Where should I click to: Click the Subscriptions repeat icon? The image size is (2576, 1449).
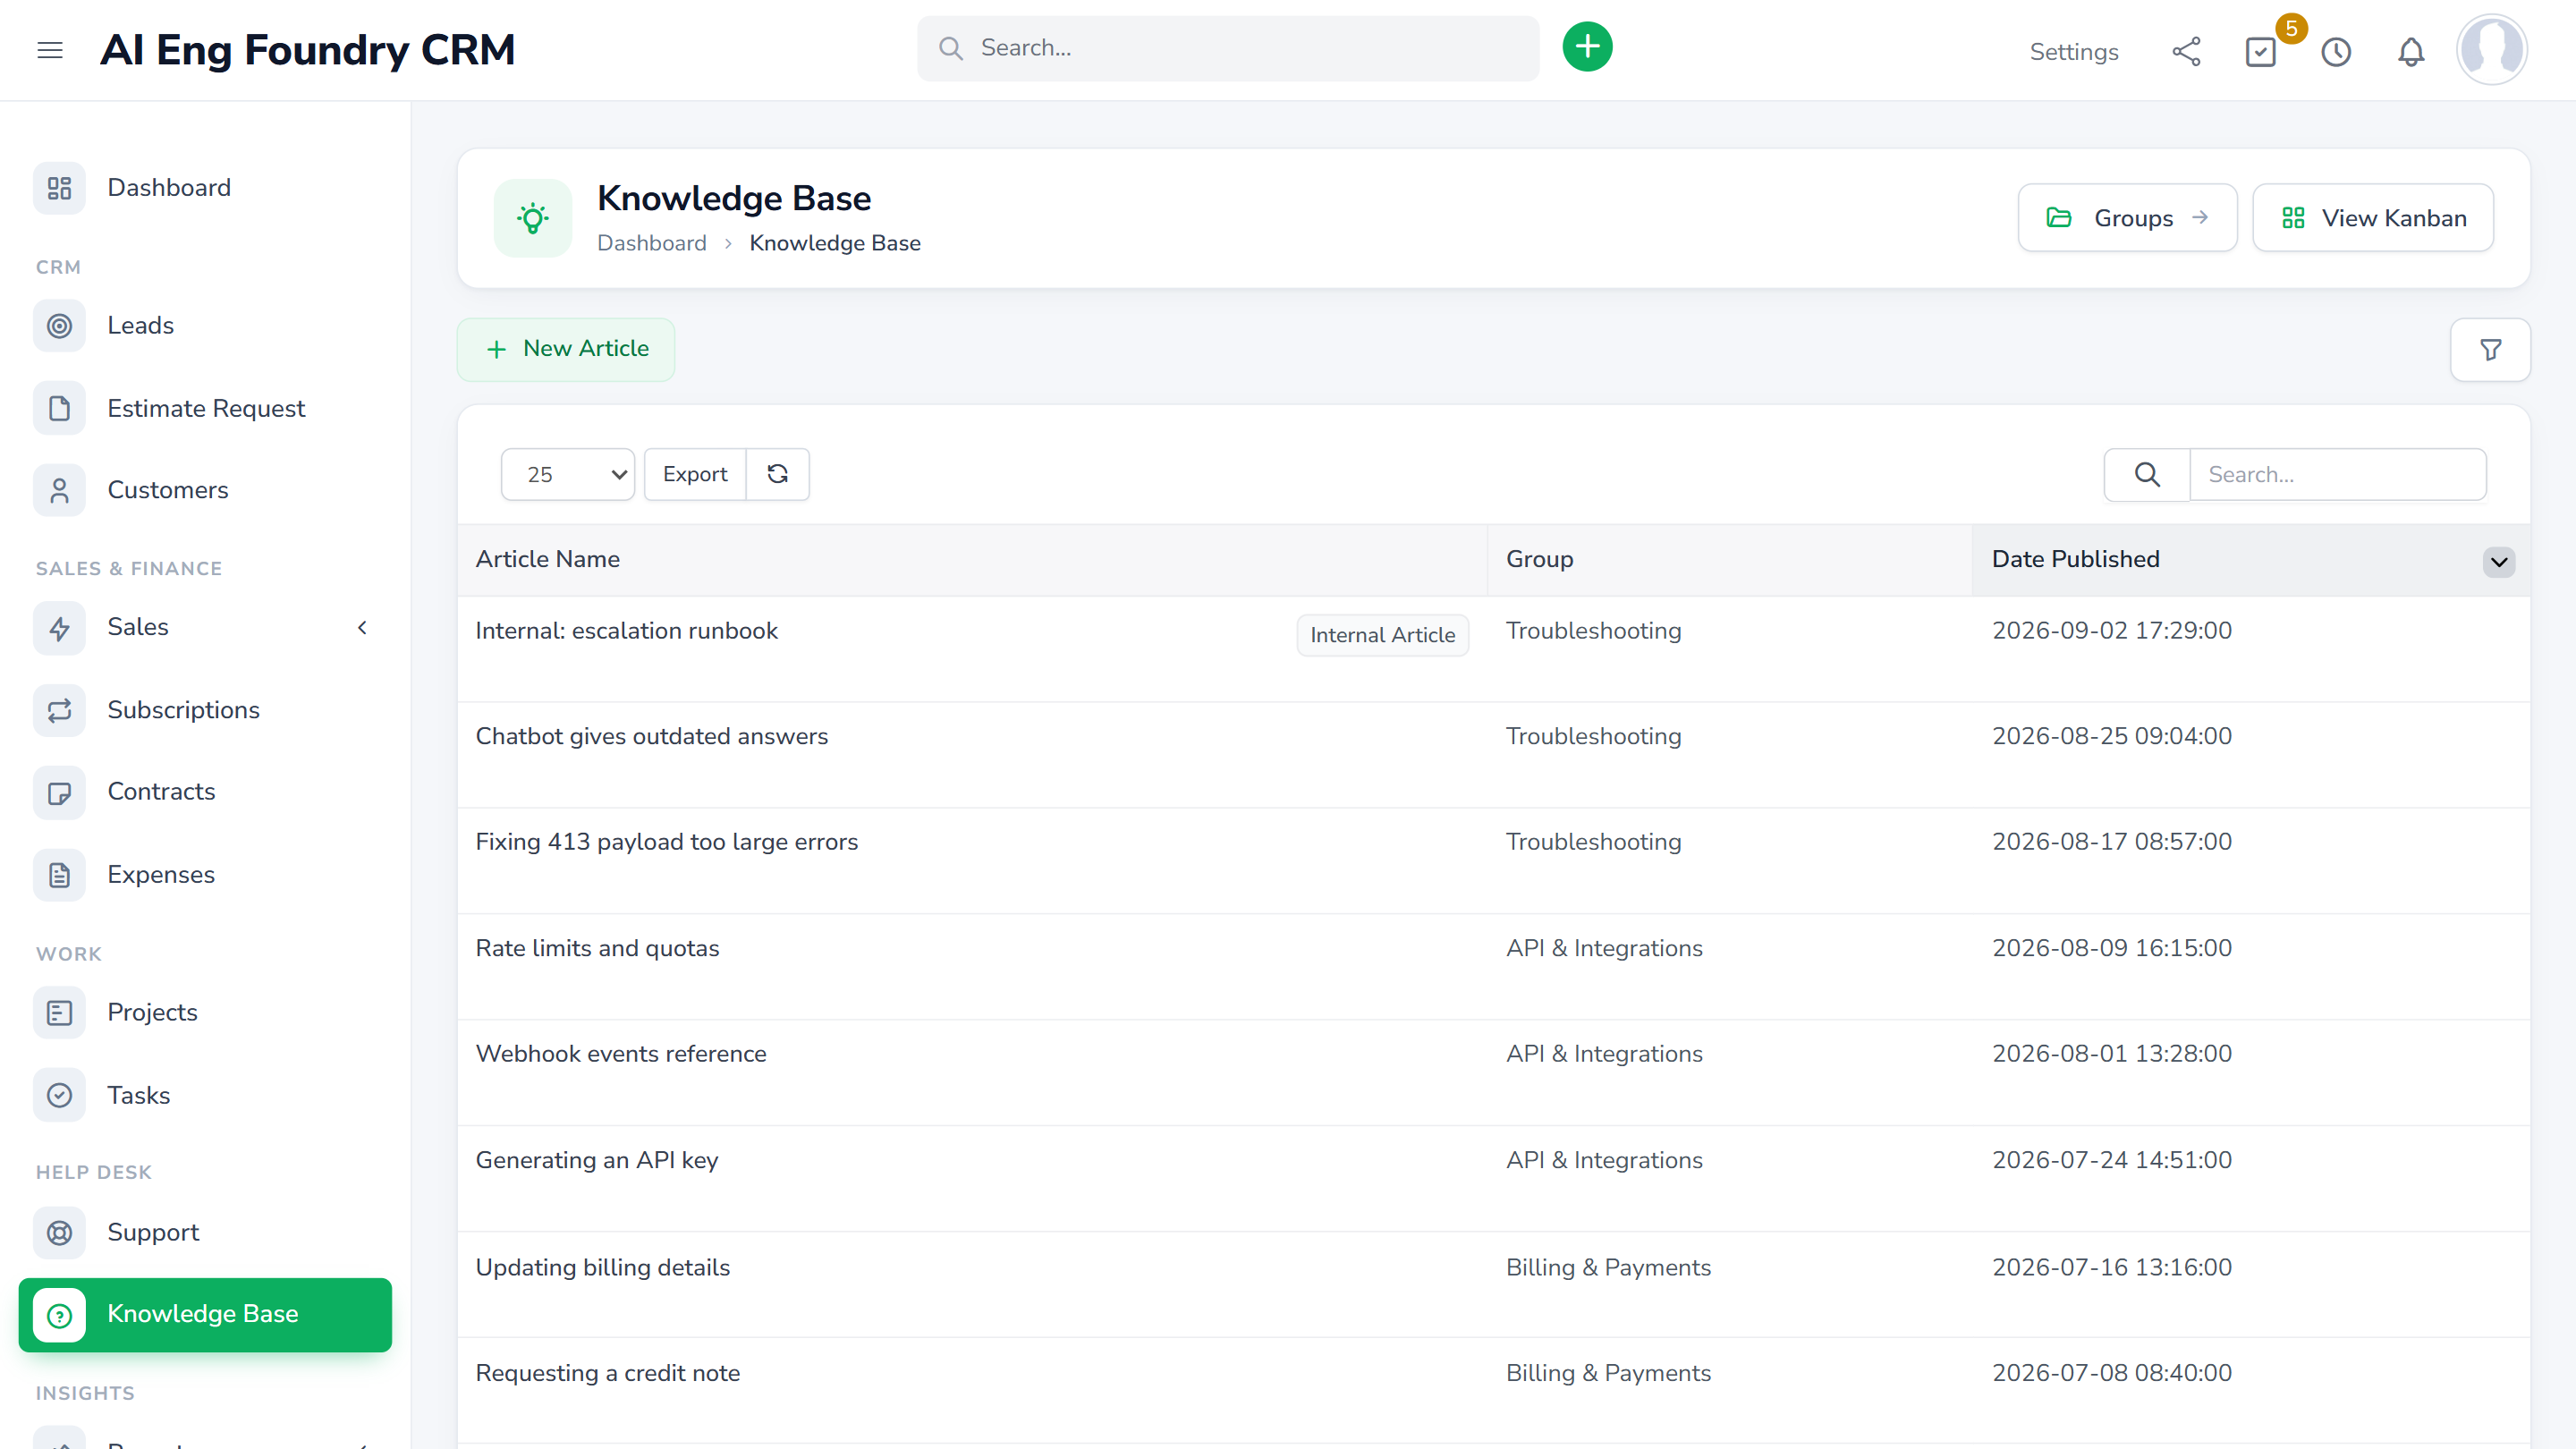pos(60,710)
